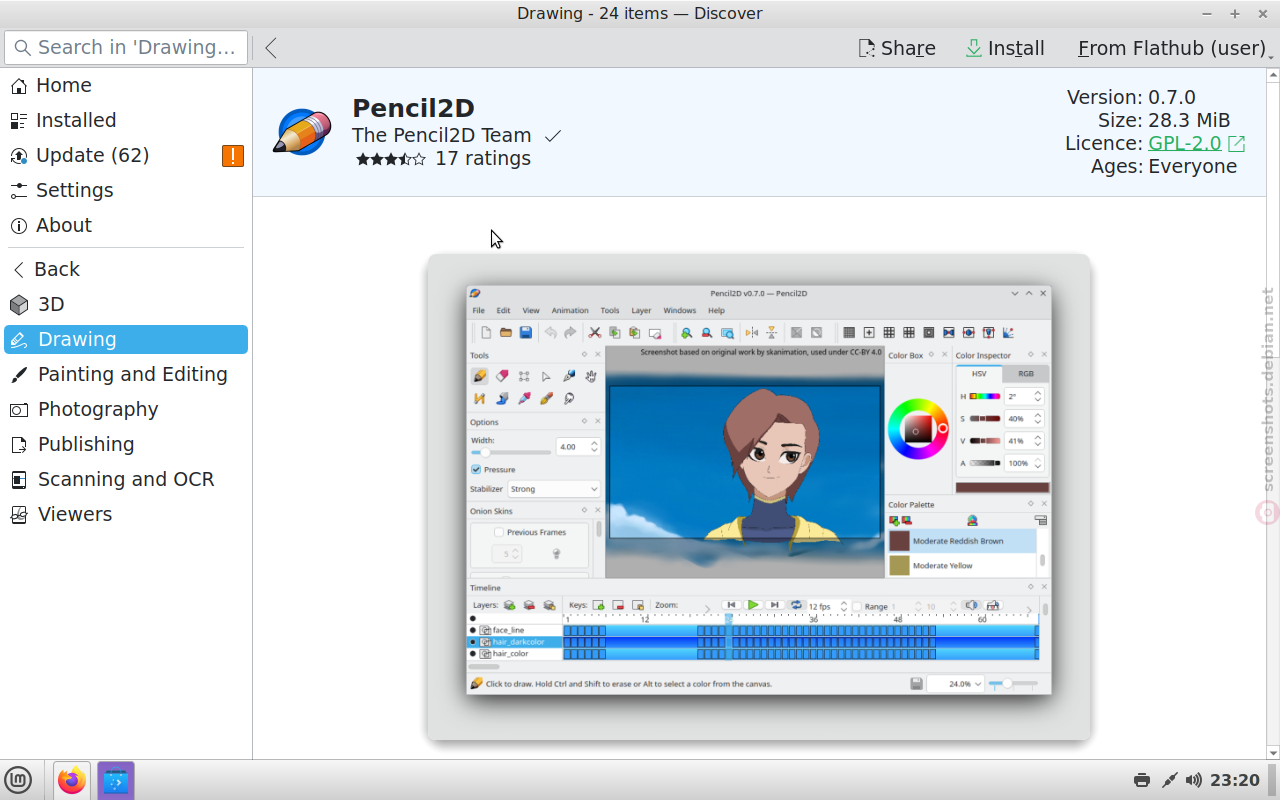Open Scanning and OCR category
This screenshot has height=800, width=1280.
[x=126, y=479]
